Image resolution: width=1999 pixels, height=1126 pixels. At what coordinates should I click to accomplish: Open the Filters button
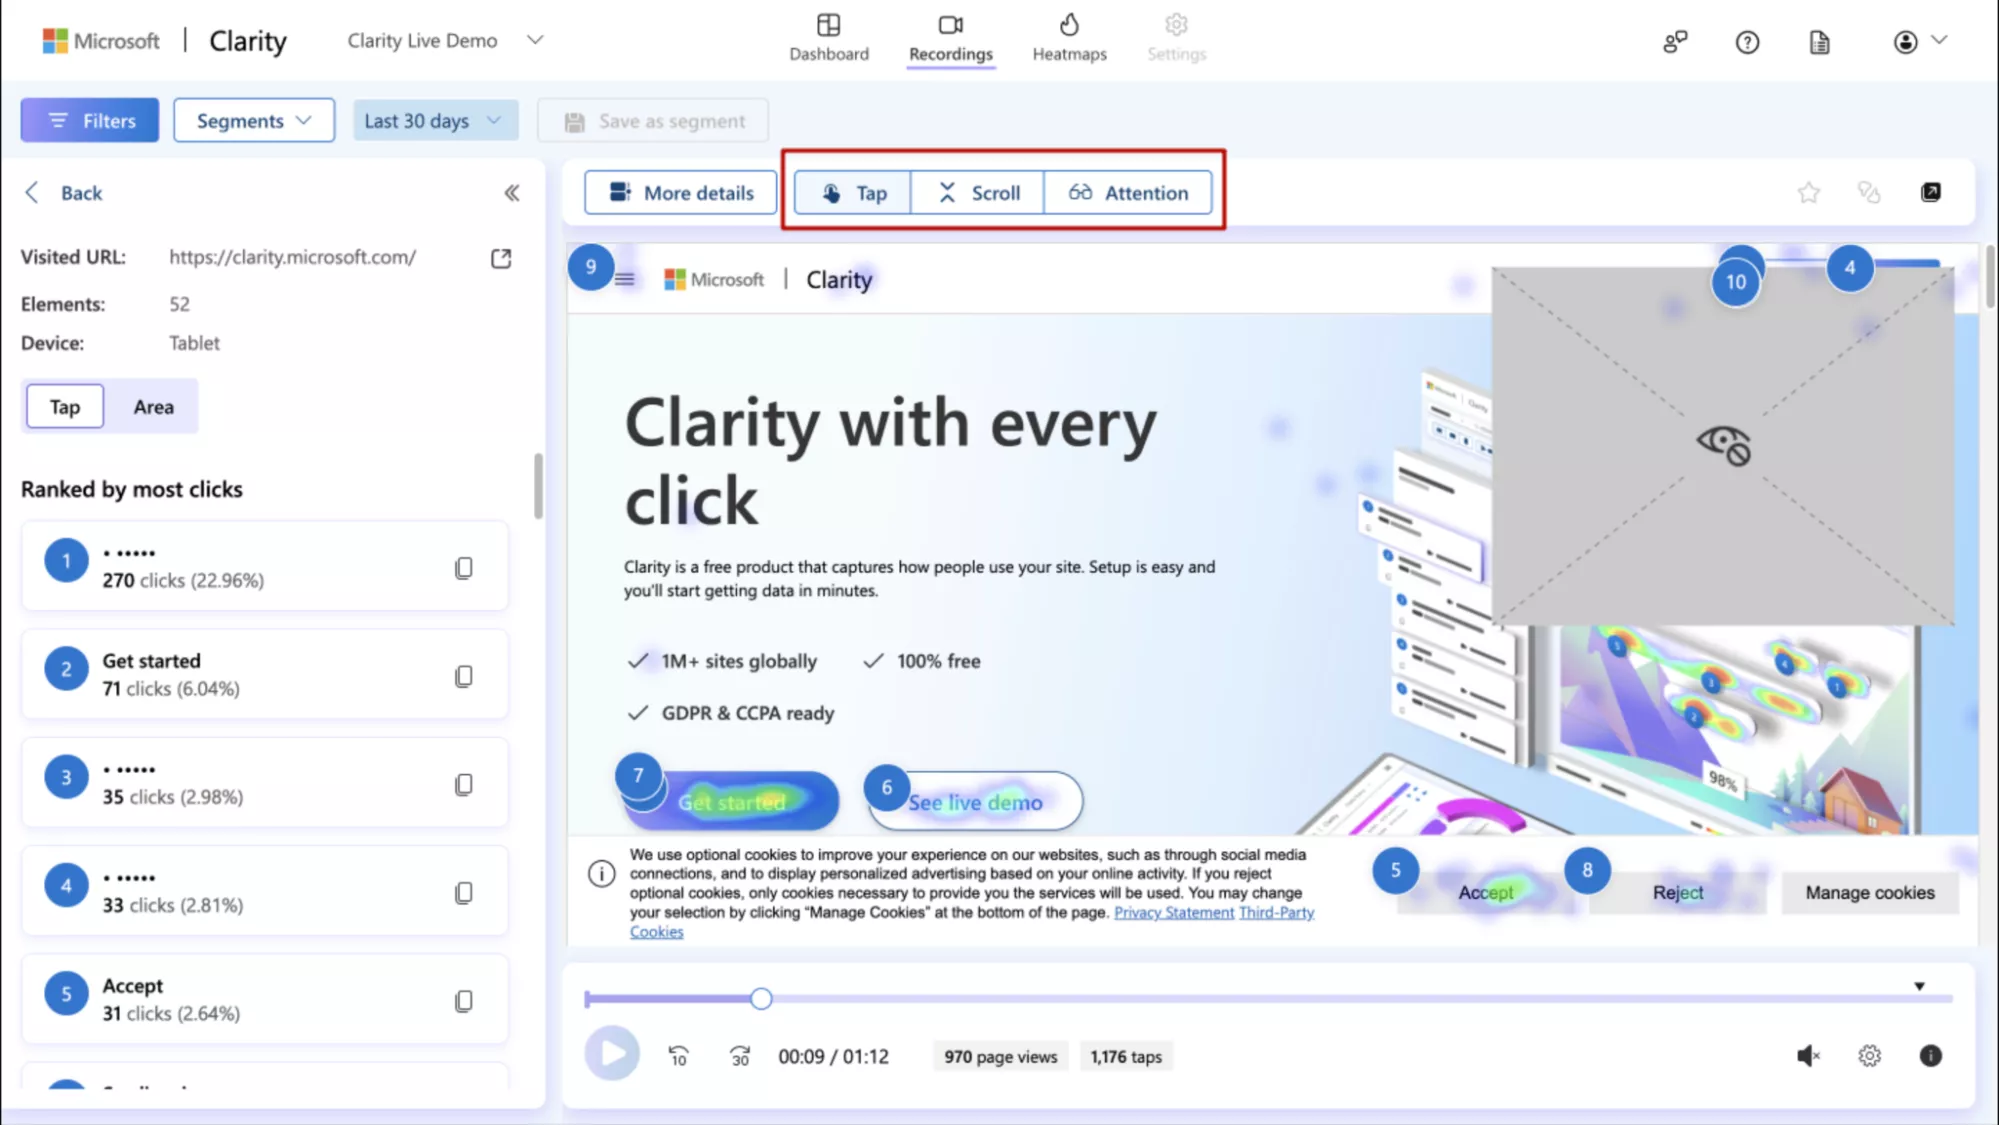click(x=90, y=121)
